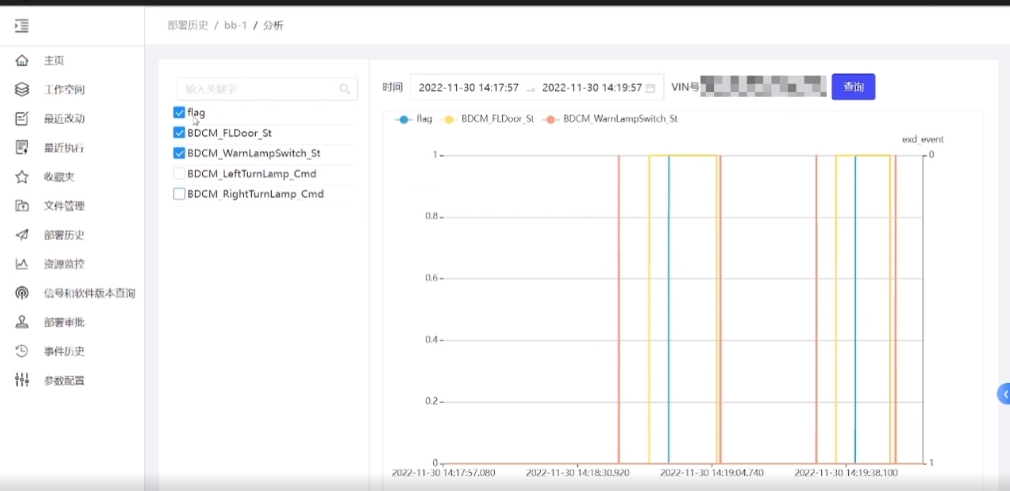Open 事件历史 menu item
1010x491 pixels.
[64, 351]
